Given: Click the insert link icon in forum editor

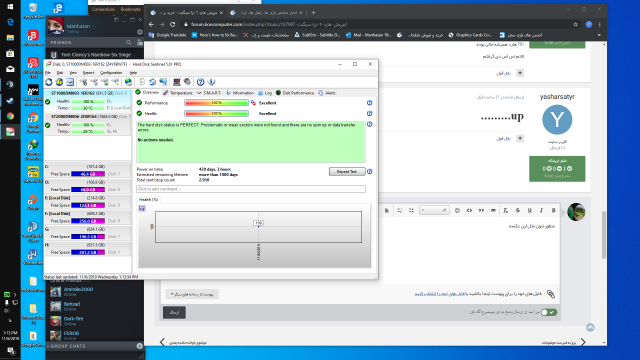Looking at the screenshot, I should click(493, 210).
